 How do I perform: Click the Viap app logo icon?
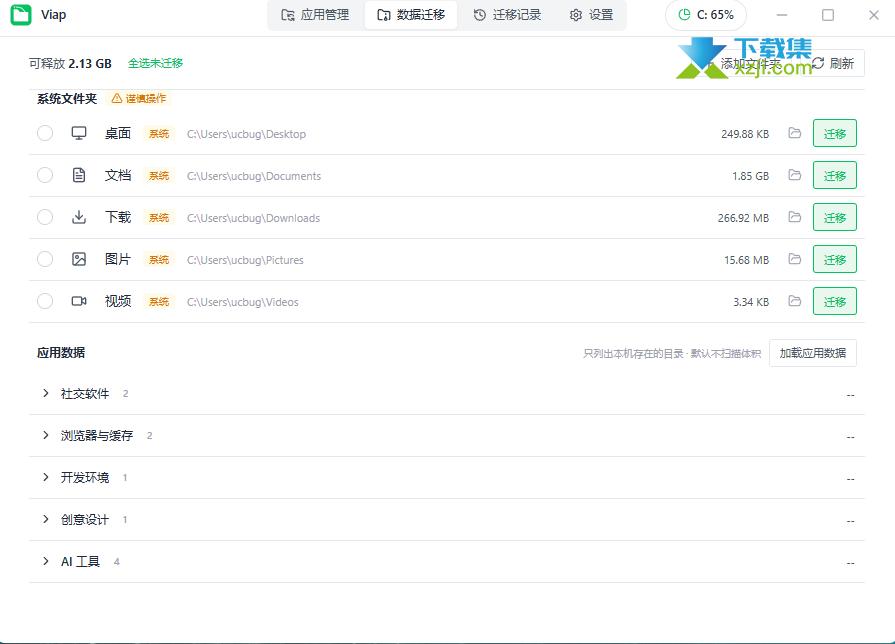point(21,15)
